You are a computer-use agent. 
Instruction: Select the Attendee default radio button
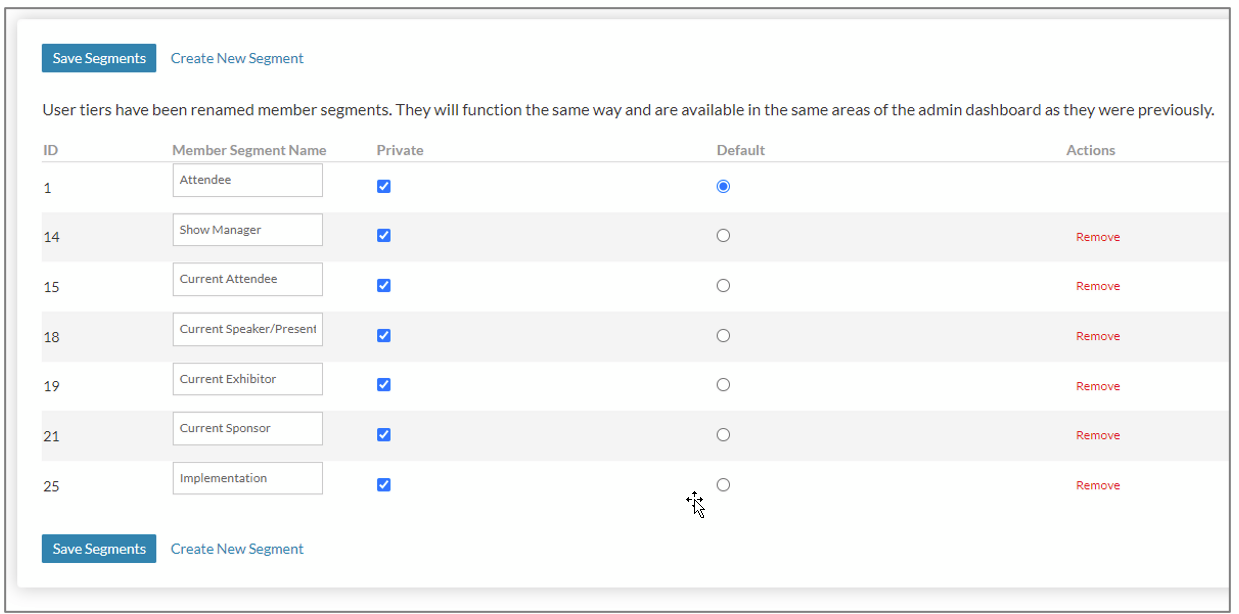pyautogui.click(x=723, y=186)
